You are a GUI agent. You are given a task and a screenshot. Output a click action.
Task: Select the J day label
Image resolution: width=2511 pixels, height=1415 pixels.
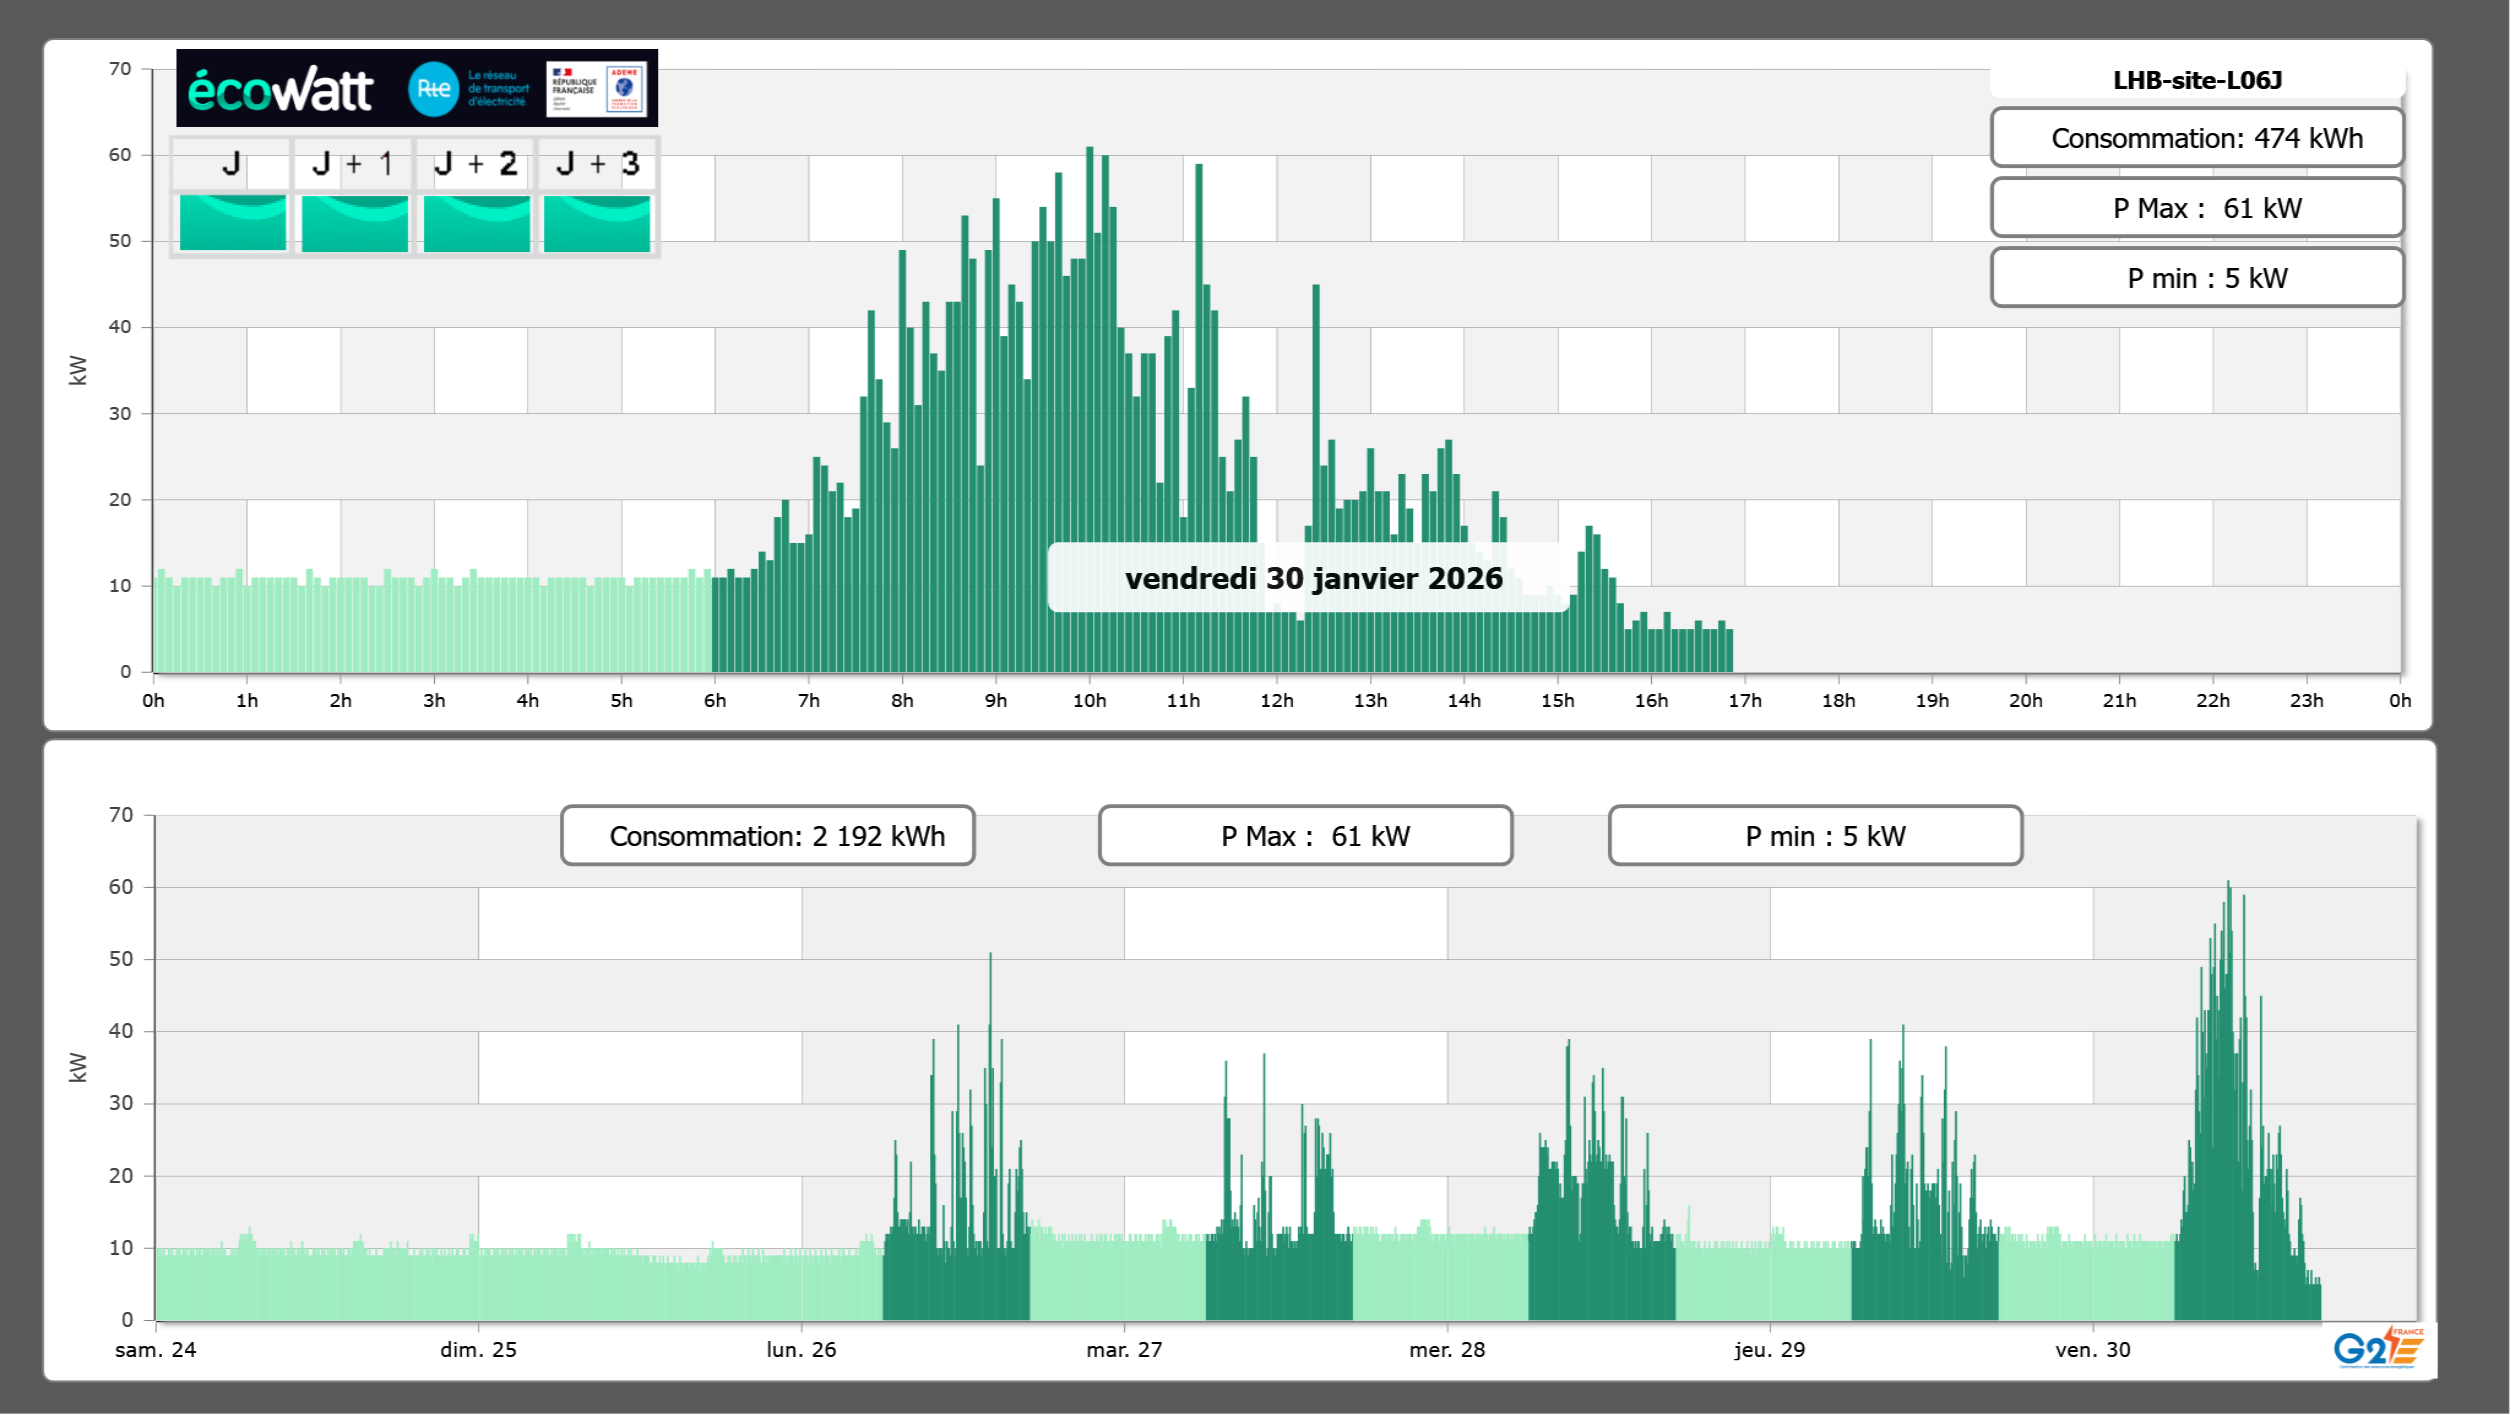tap(231, 164)
